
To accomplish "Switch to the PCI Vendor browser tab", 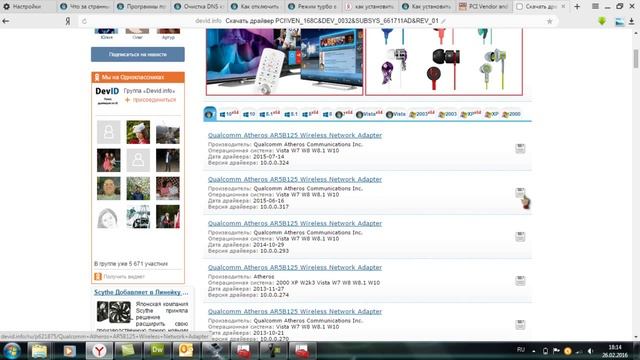I will (483, 7).
